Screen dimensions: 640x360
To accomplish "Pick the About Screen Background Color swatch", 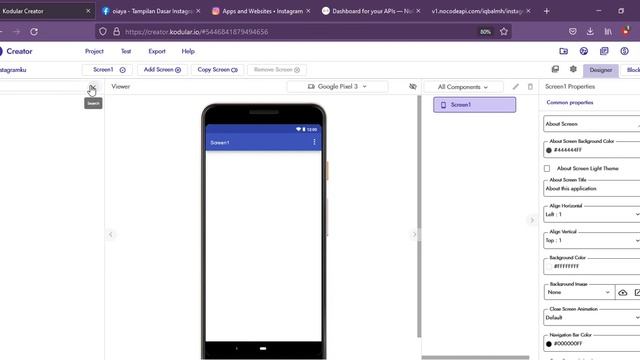I will 549,150.
